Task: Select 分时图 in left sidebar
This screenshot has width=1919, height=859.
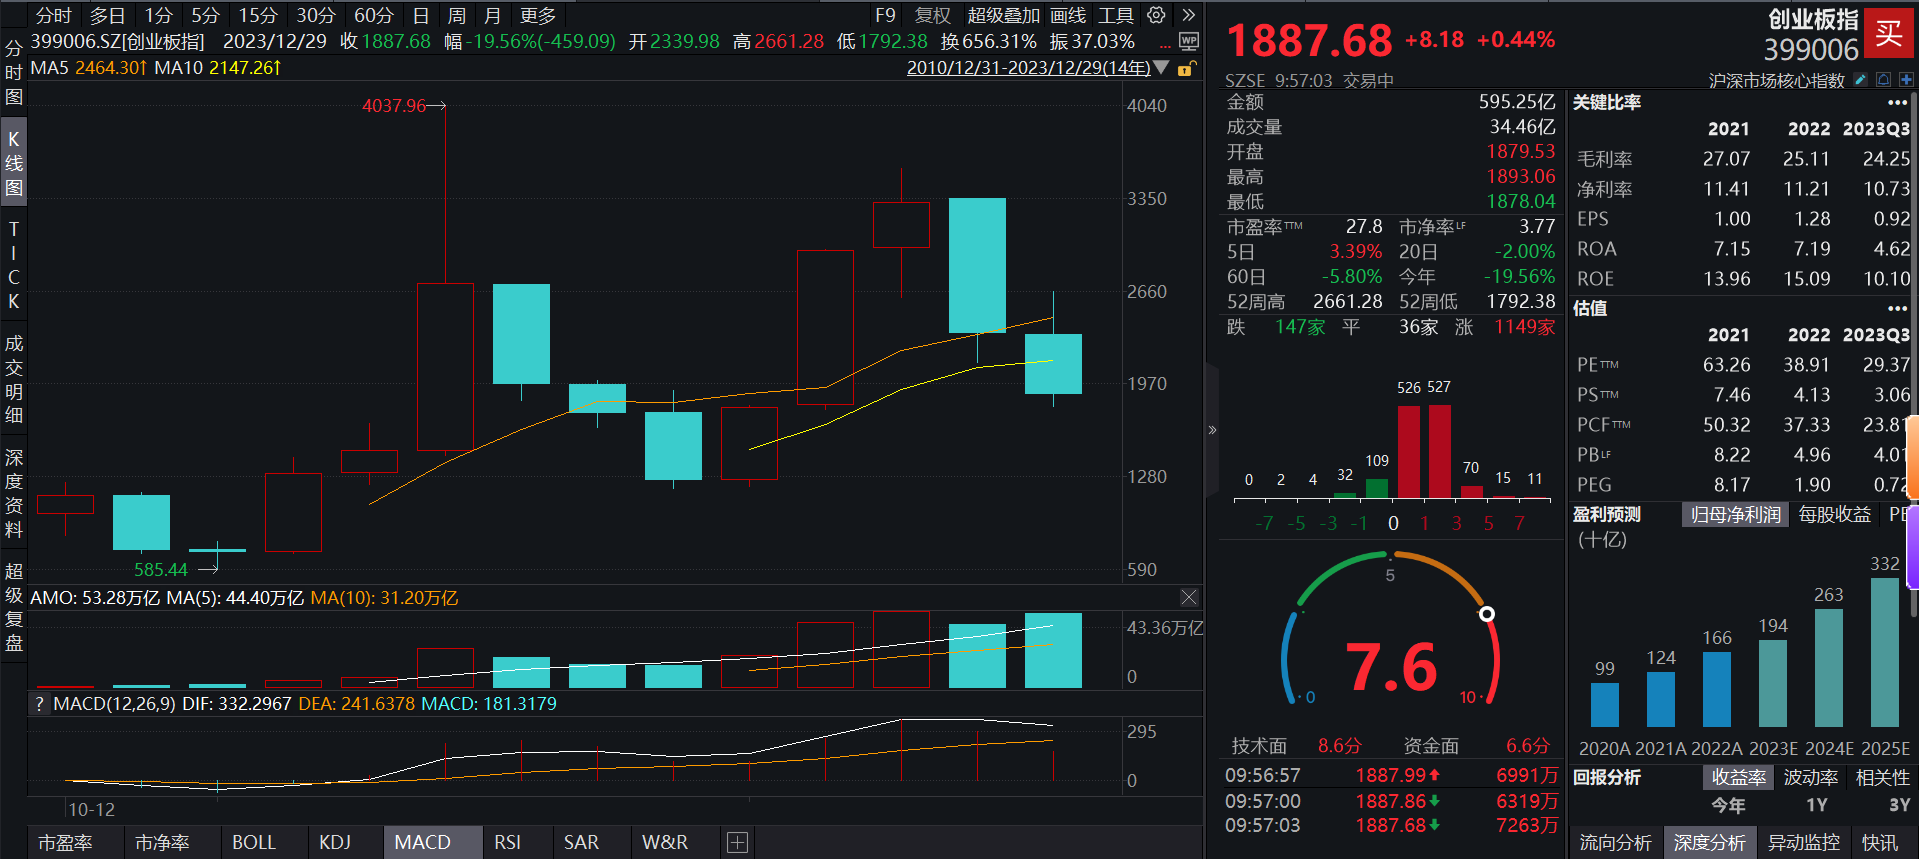Action: [x=14, y=73]
